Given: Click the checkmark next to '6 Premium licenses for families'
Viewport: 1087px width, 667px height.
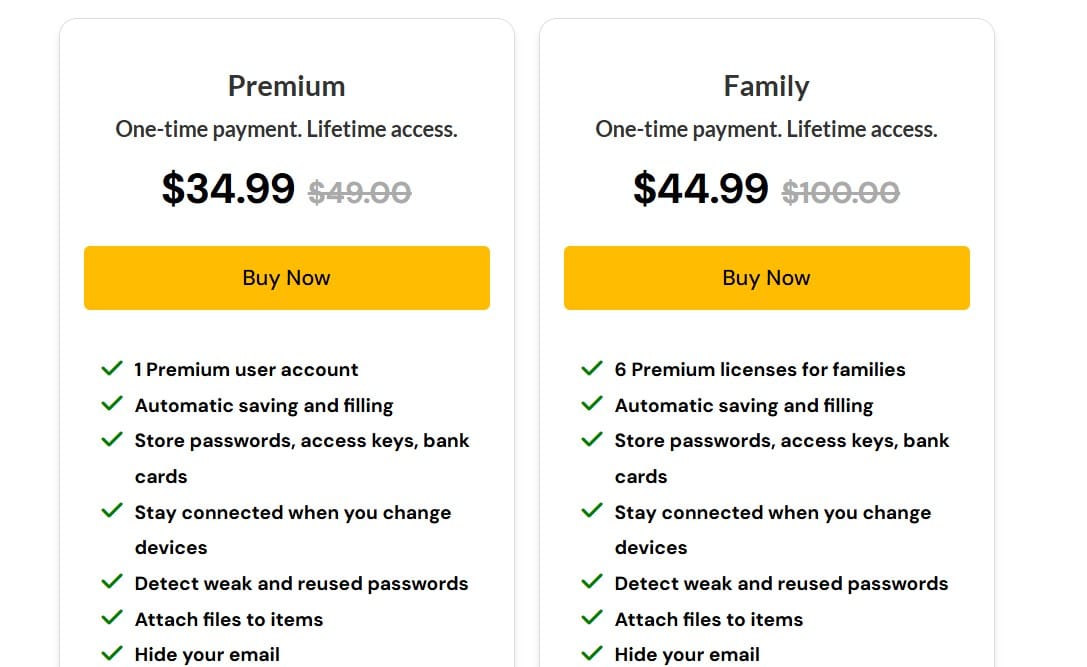Looking at the screenshot, I should [x=592, y=368].
